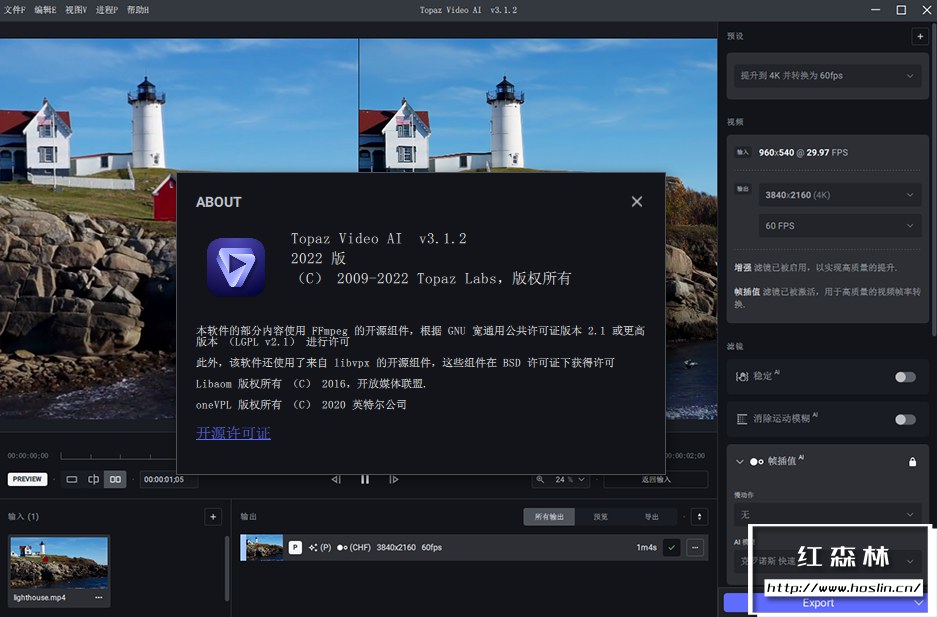Toggle the 稳定 stabilization switch
Image resolution: width=937 pixels, height=617 pixels.
pyautogui.click(x=905, y=377)
